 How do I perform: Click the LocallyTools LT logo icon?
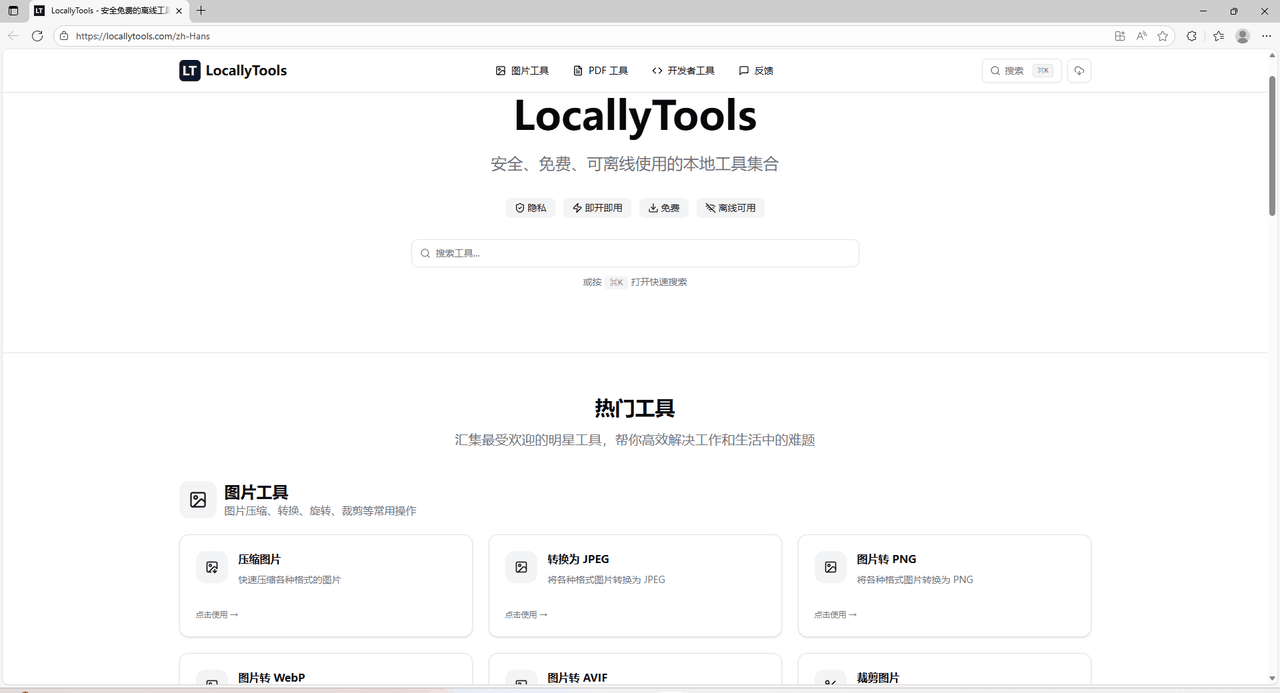[x=190, y=71]
